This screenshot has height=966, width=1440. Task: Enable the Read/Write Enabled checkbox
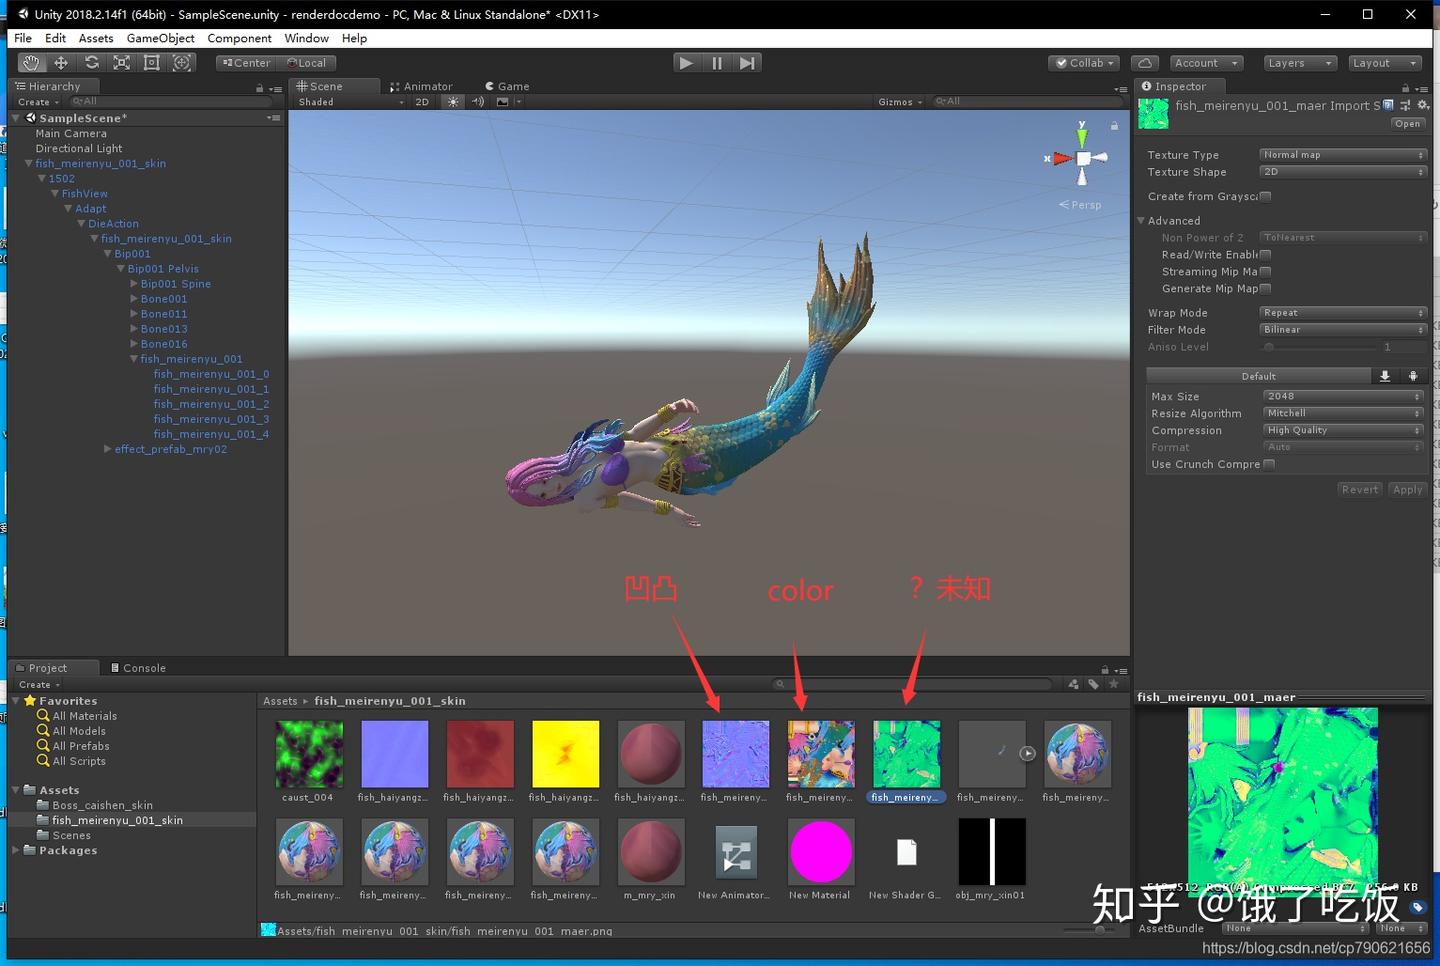pos(1265,254)
